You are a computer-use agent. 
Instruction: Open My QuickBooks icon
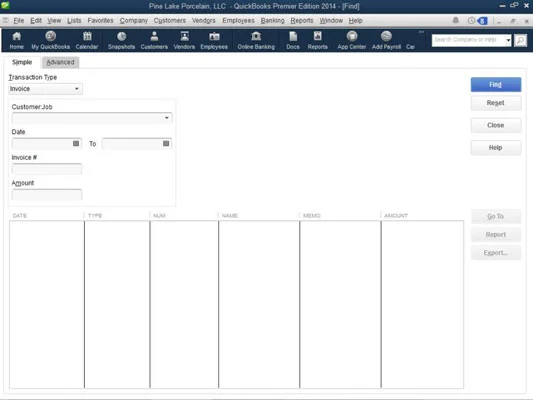point(51,40)
